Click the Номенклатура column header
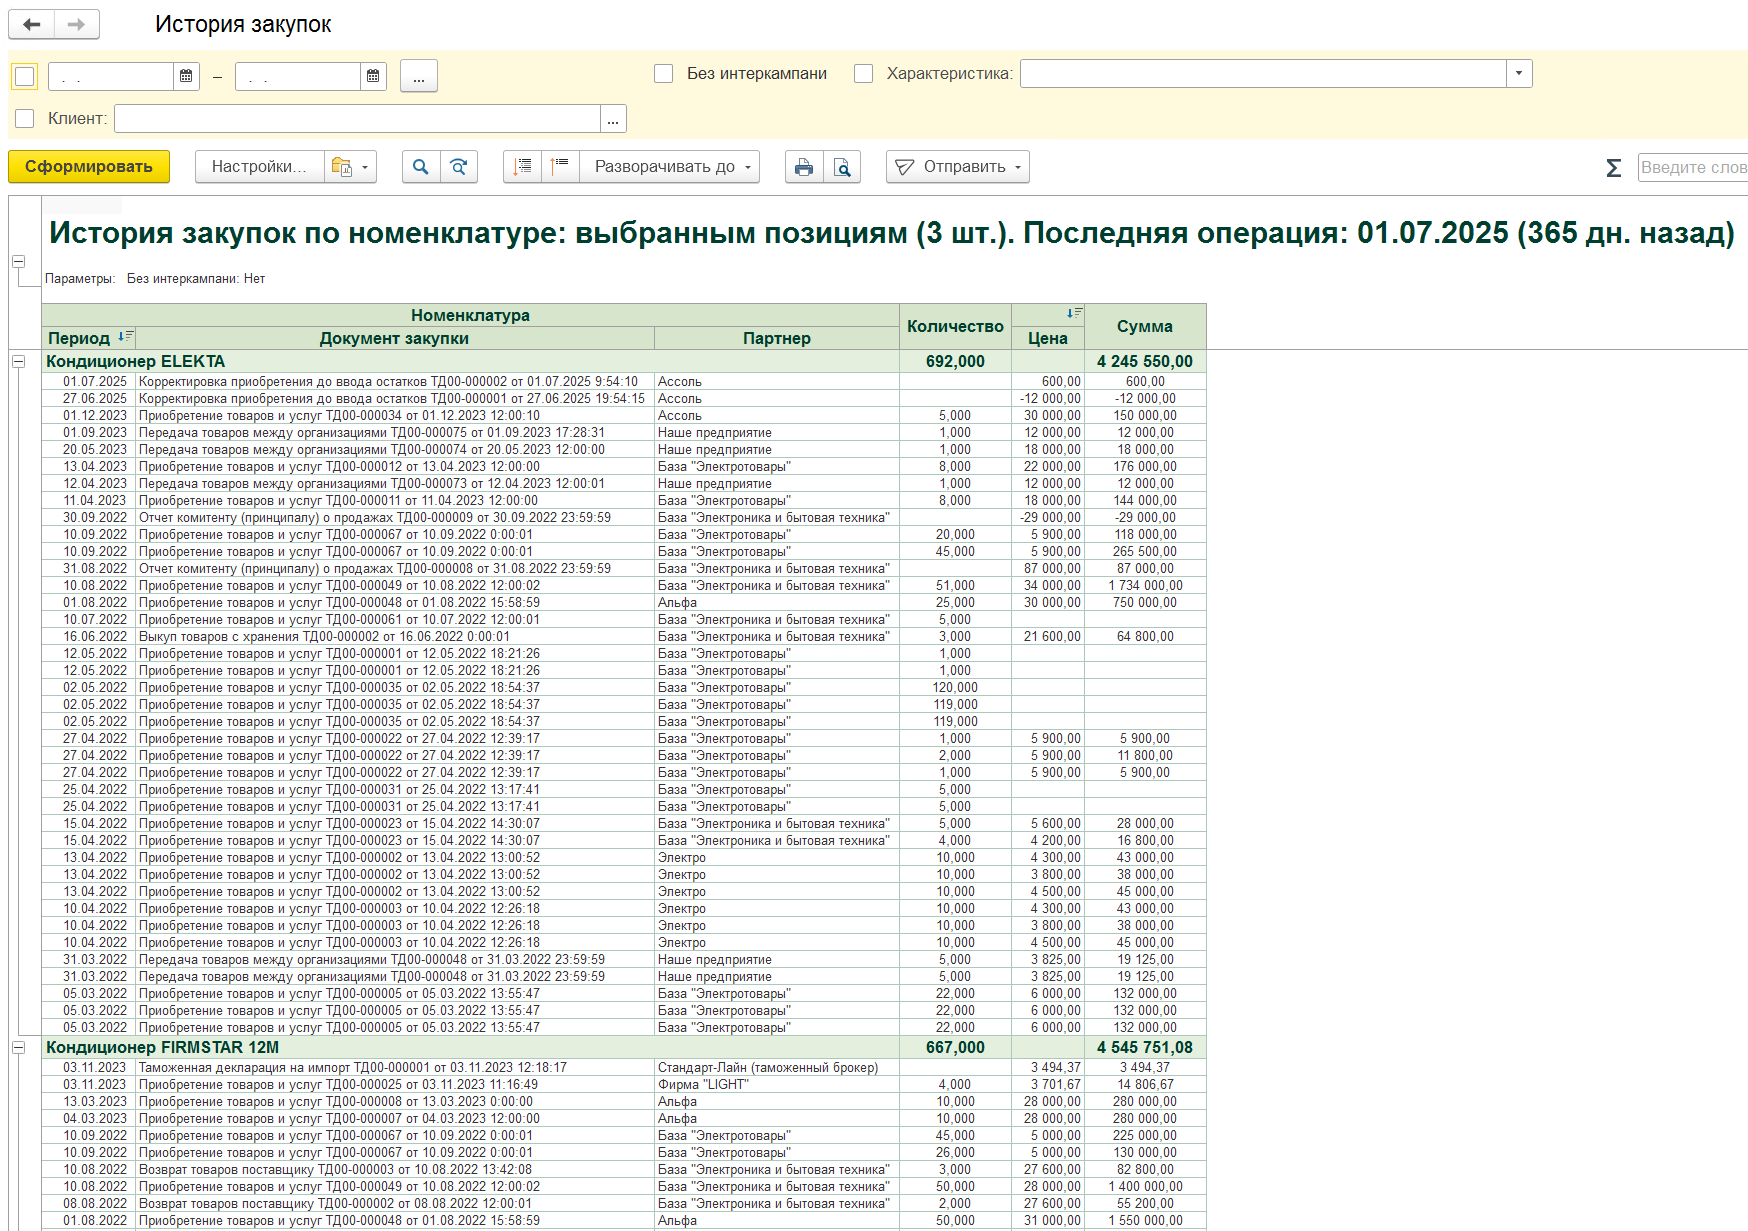The width and height of the screenshot is (1748, 1231). coord(470,315)
